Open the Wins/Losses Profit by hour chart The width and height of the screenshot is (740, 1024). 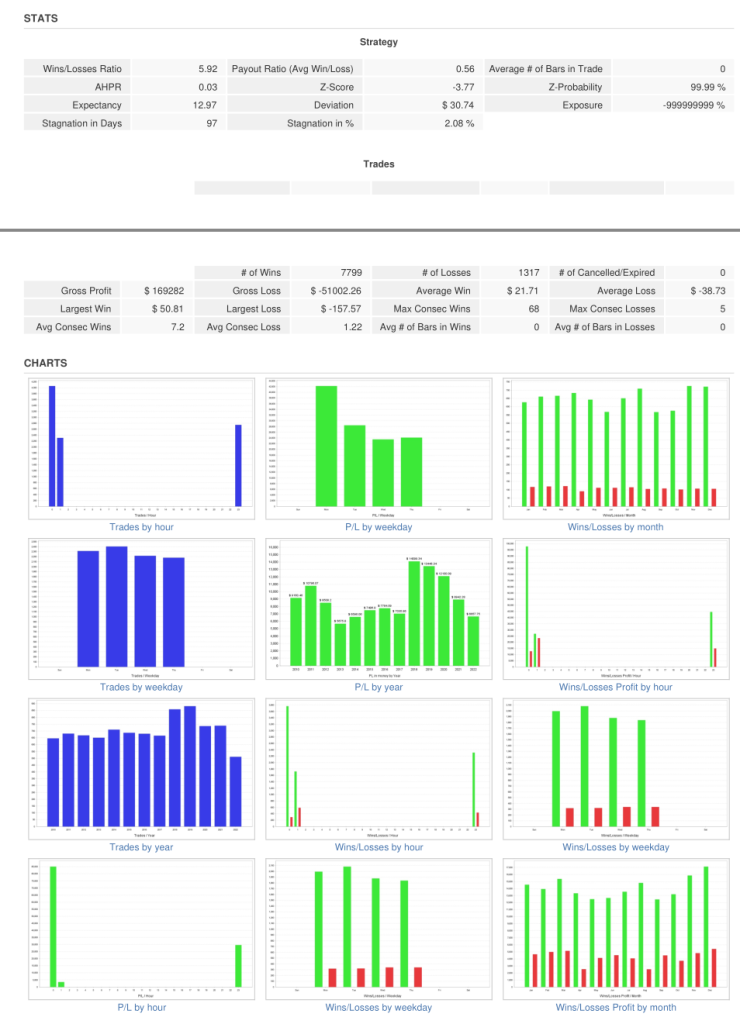[x=616, y=609]
